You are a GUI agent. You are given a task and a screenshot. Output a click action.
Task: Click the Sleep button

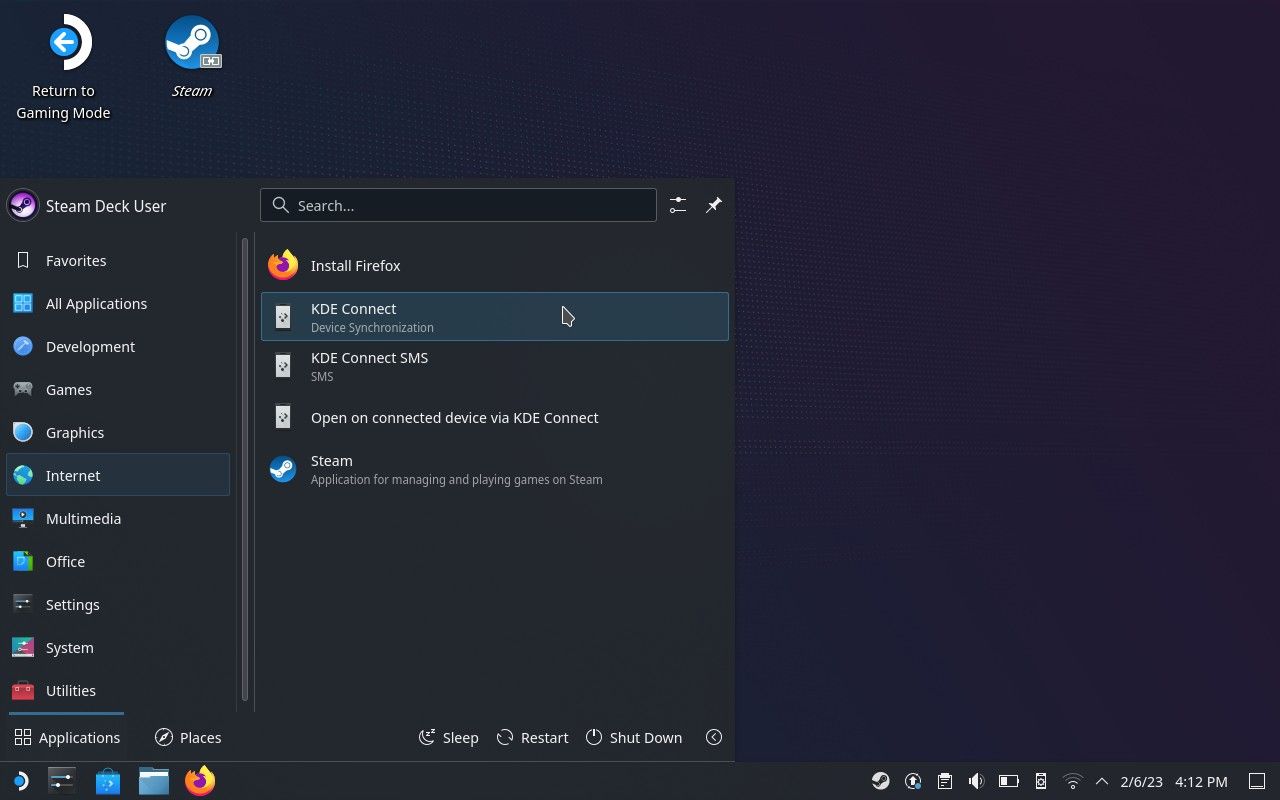[x=448, y=737]
